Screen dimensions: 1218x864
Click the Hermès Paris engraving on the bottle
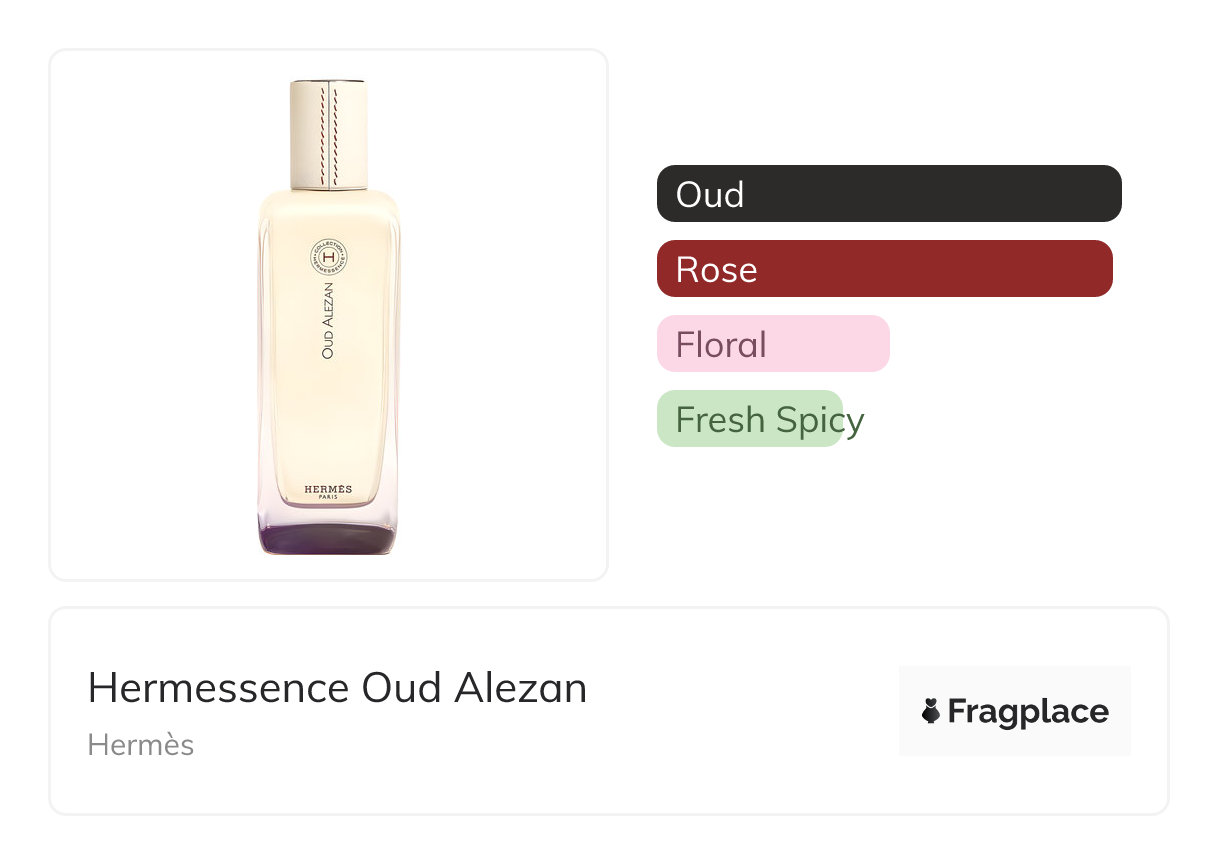pyautogui.click(x=328, y=492)
